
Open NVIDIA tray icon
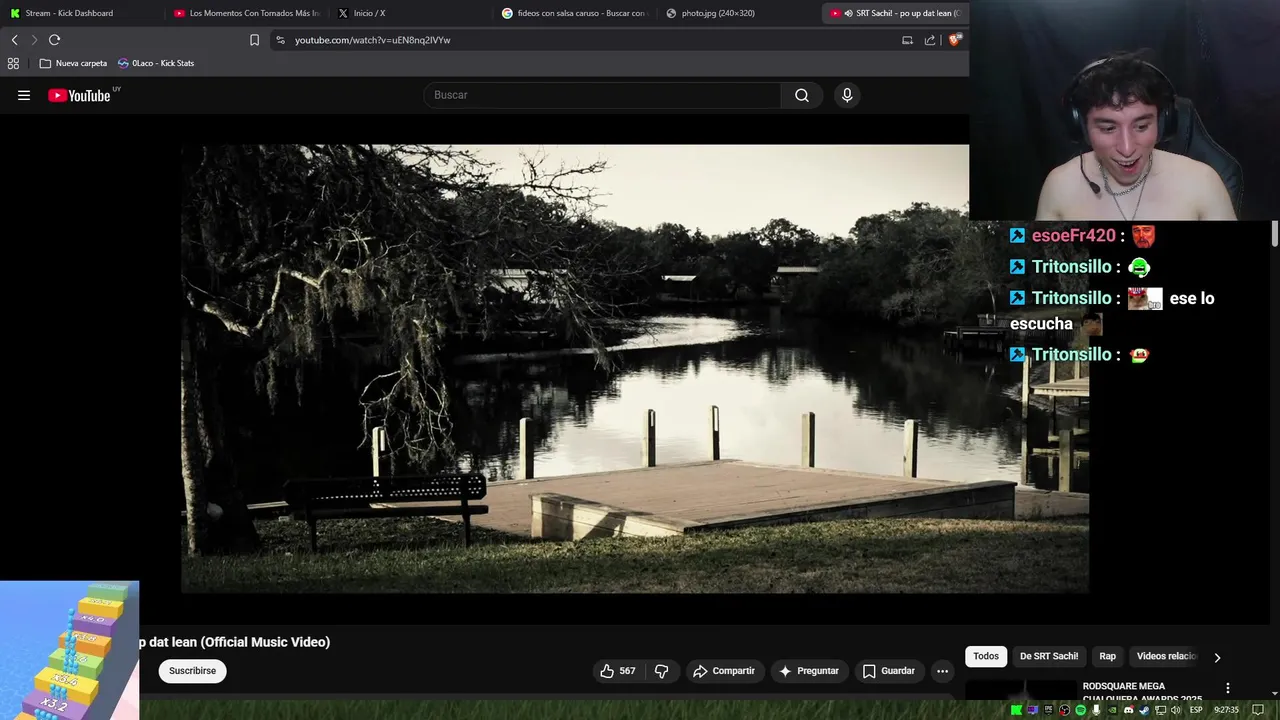[1112, 710]
